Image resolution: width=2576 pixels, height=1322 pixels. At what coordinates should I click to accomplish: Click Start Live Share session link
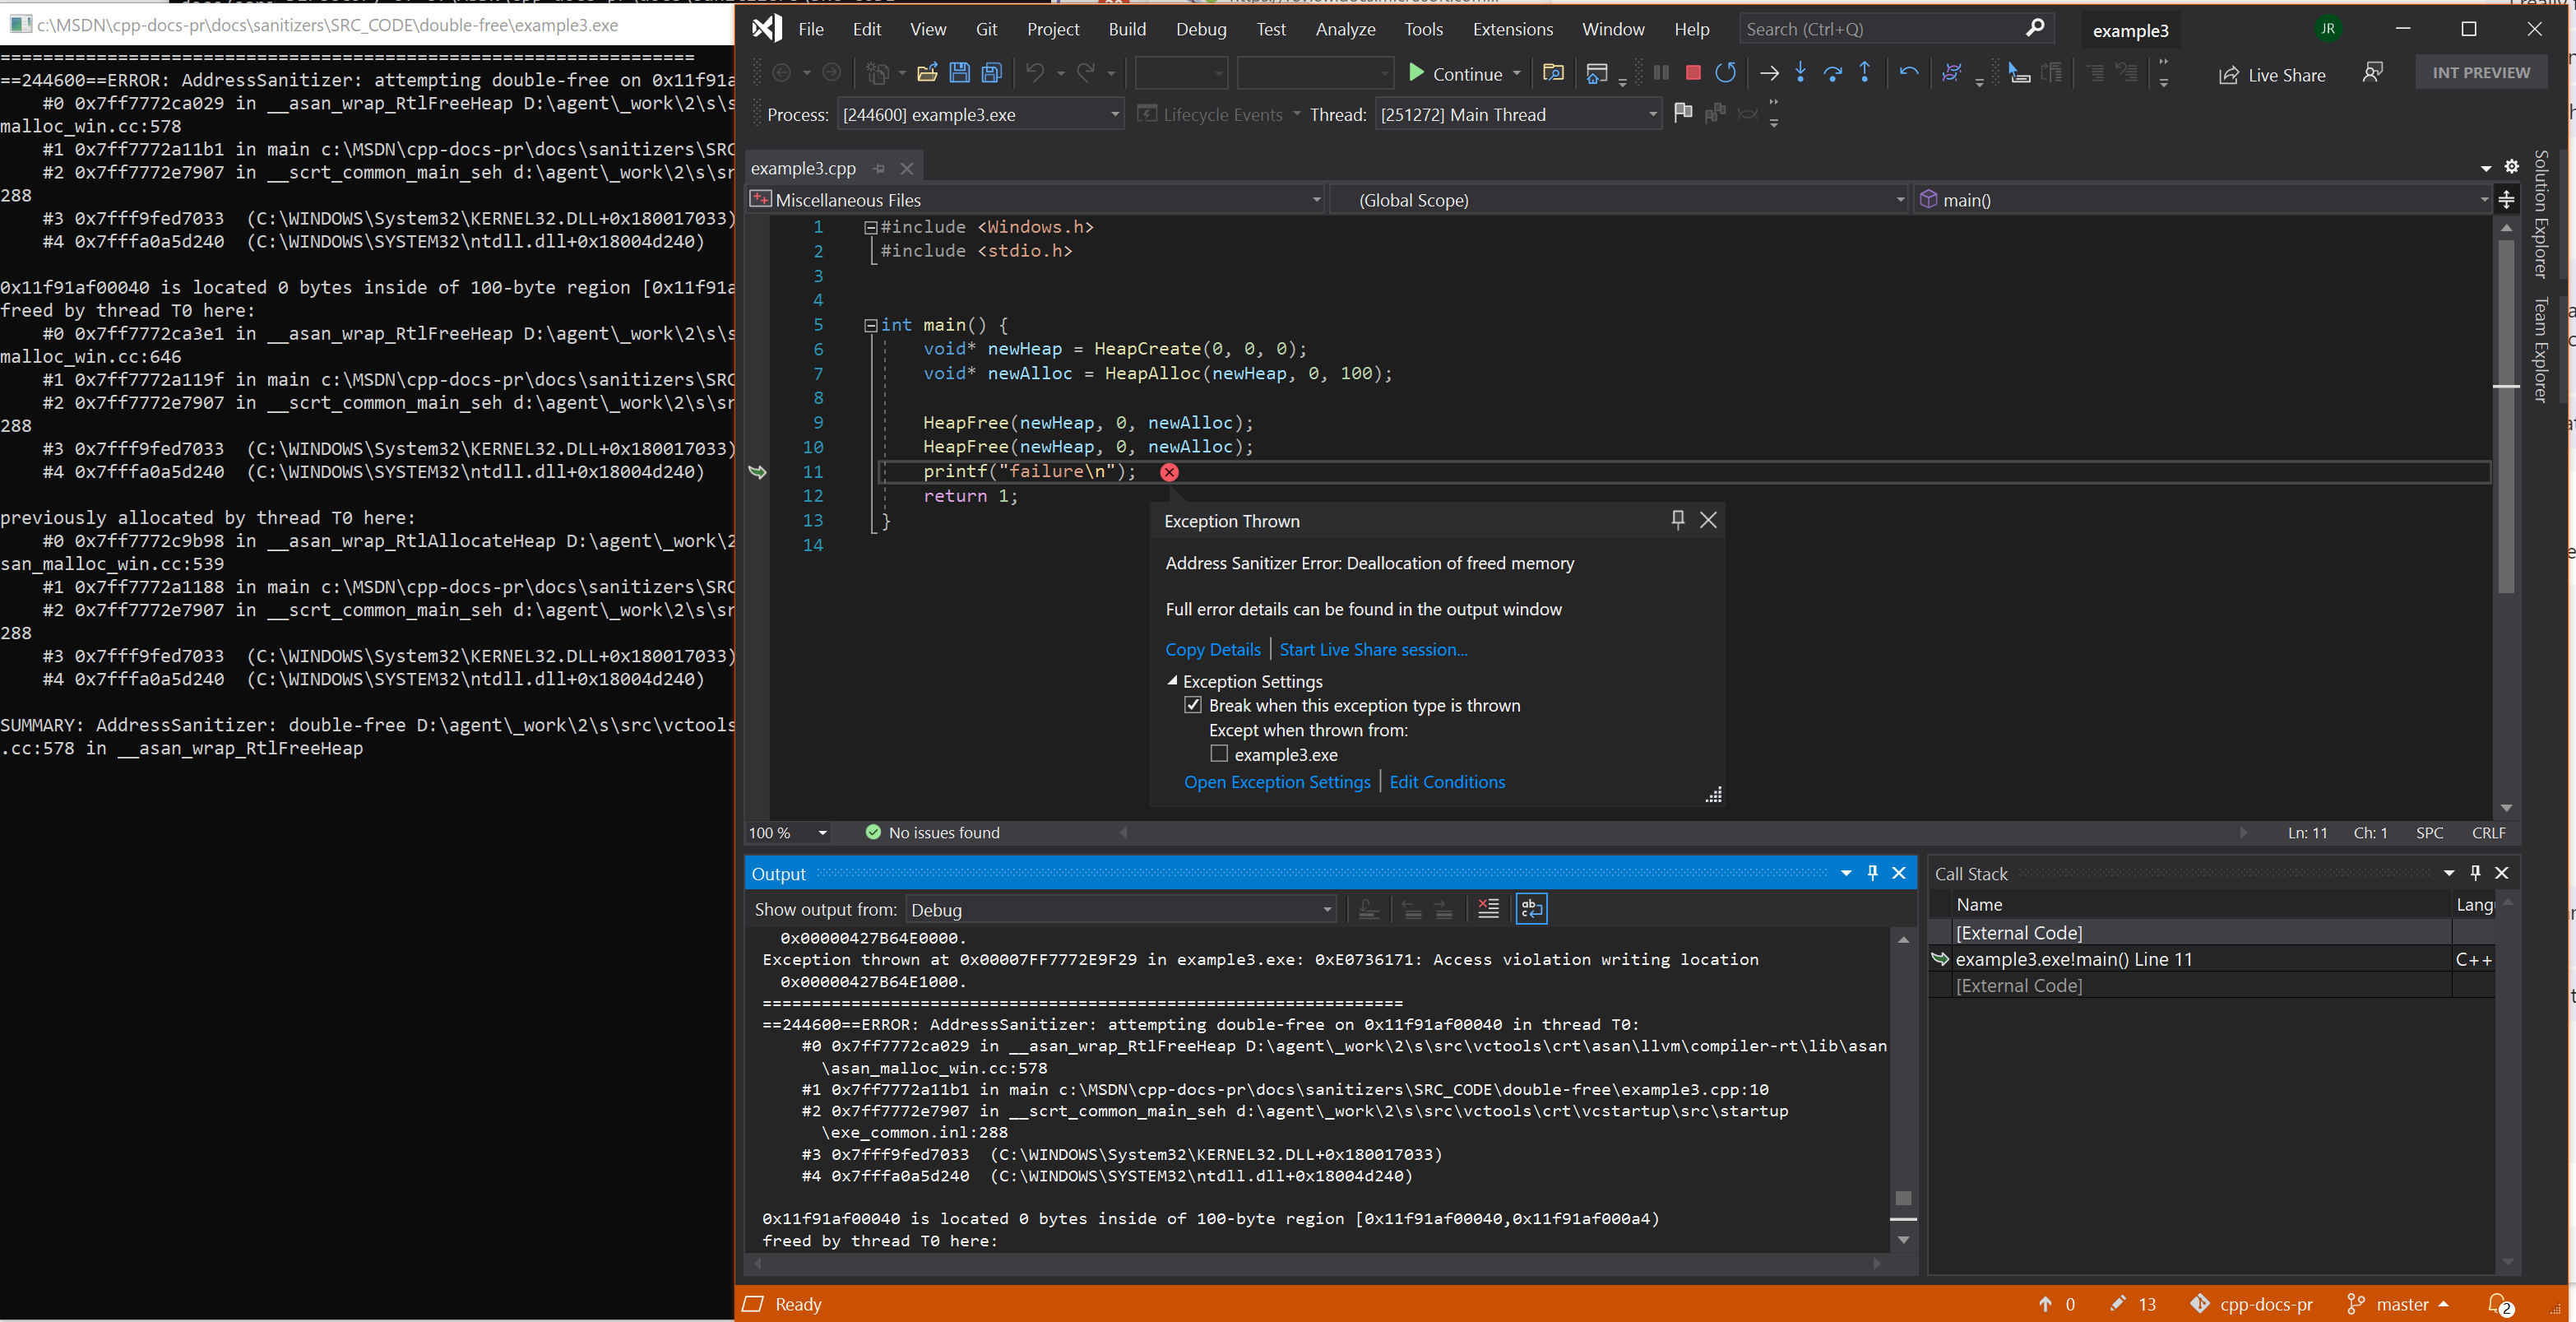(x=1370, y=649)
